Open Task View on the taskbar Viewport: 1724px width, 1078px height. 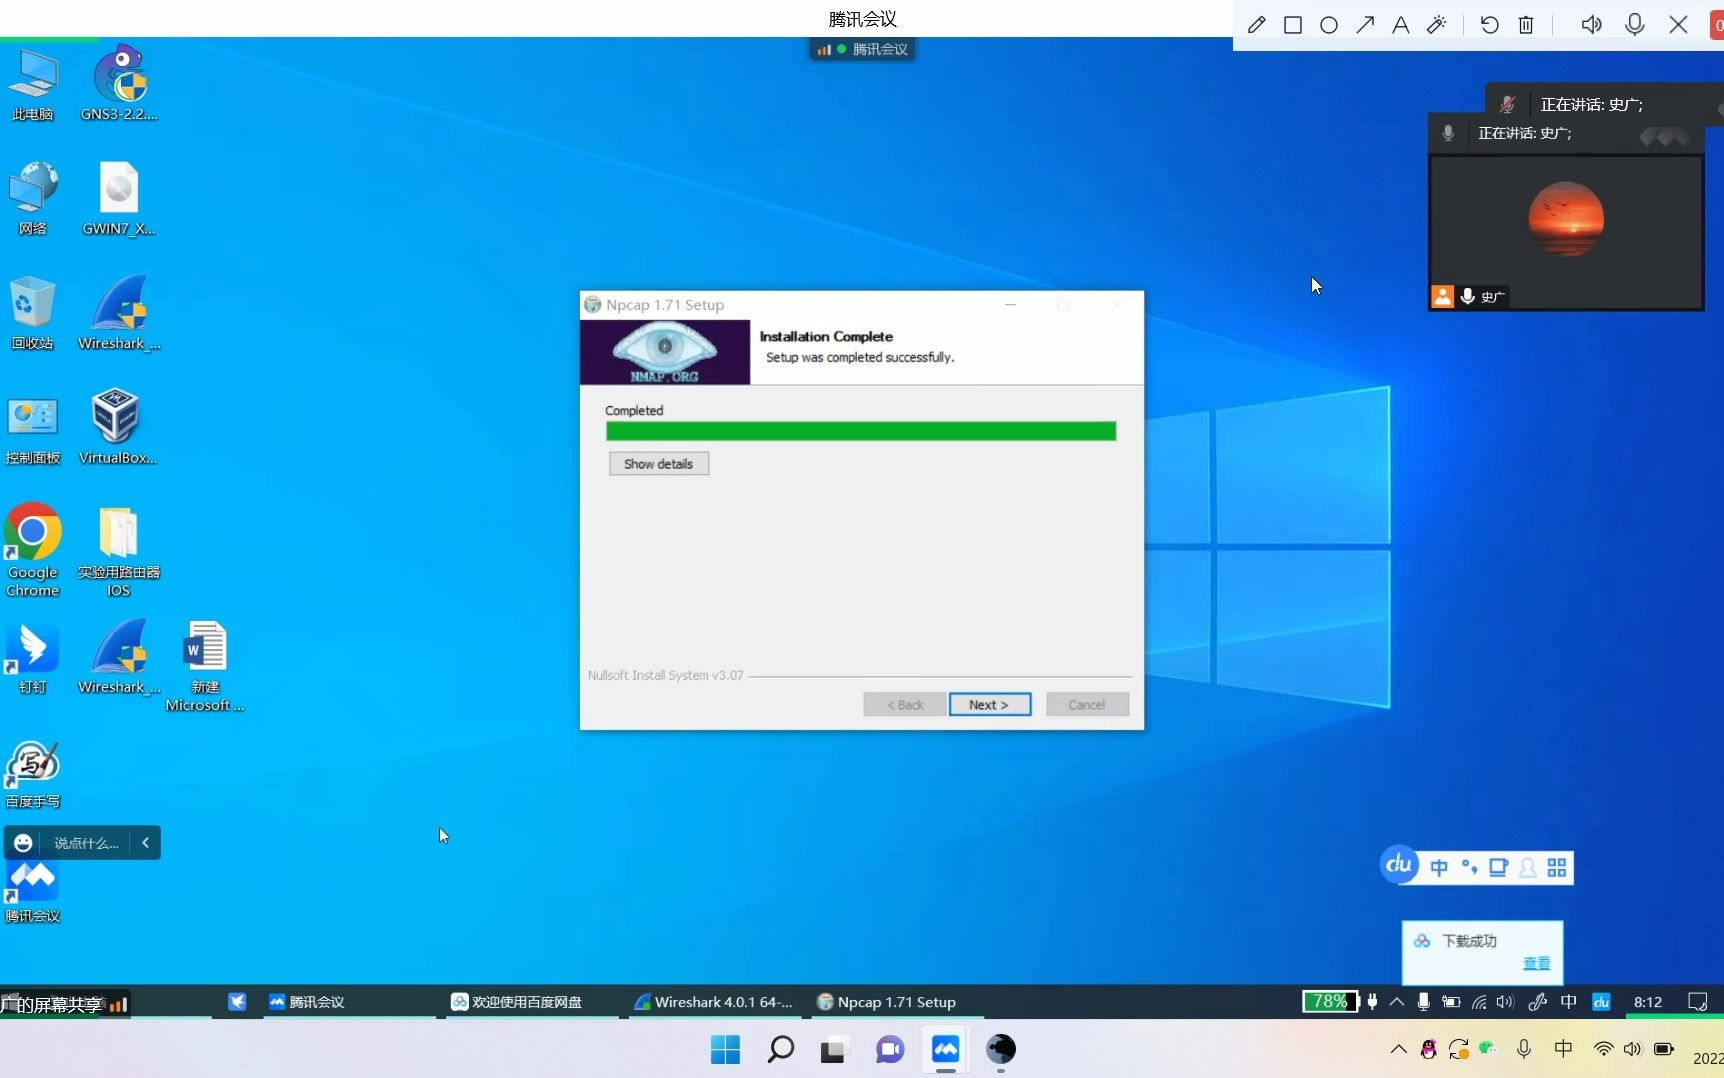pos(834,1049)
